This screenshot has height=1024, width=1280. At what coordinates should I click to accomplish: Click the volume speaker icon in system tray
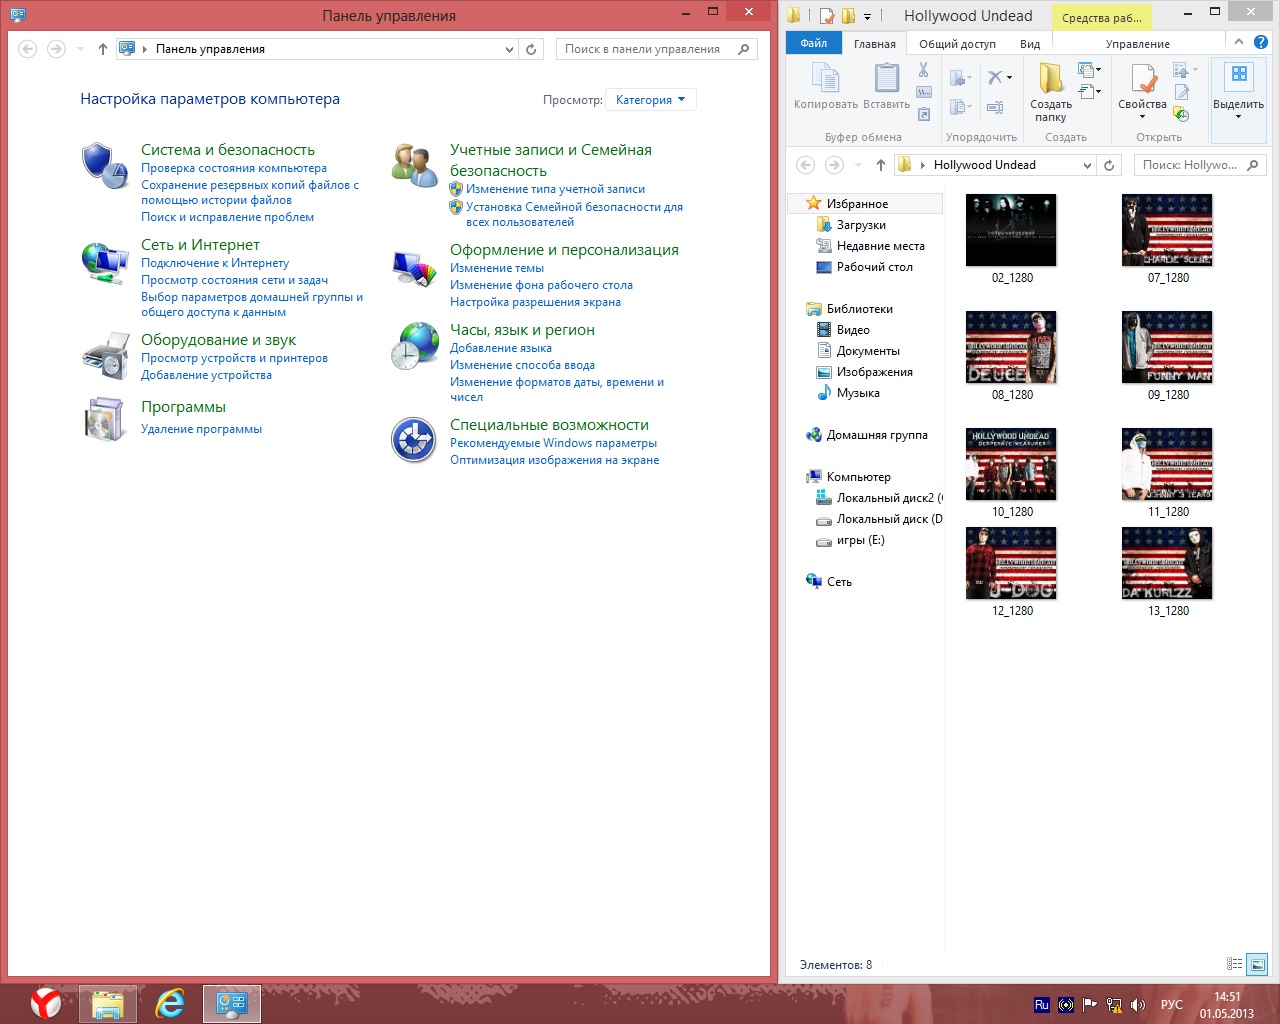[x=1138, y=1005]
